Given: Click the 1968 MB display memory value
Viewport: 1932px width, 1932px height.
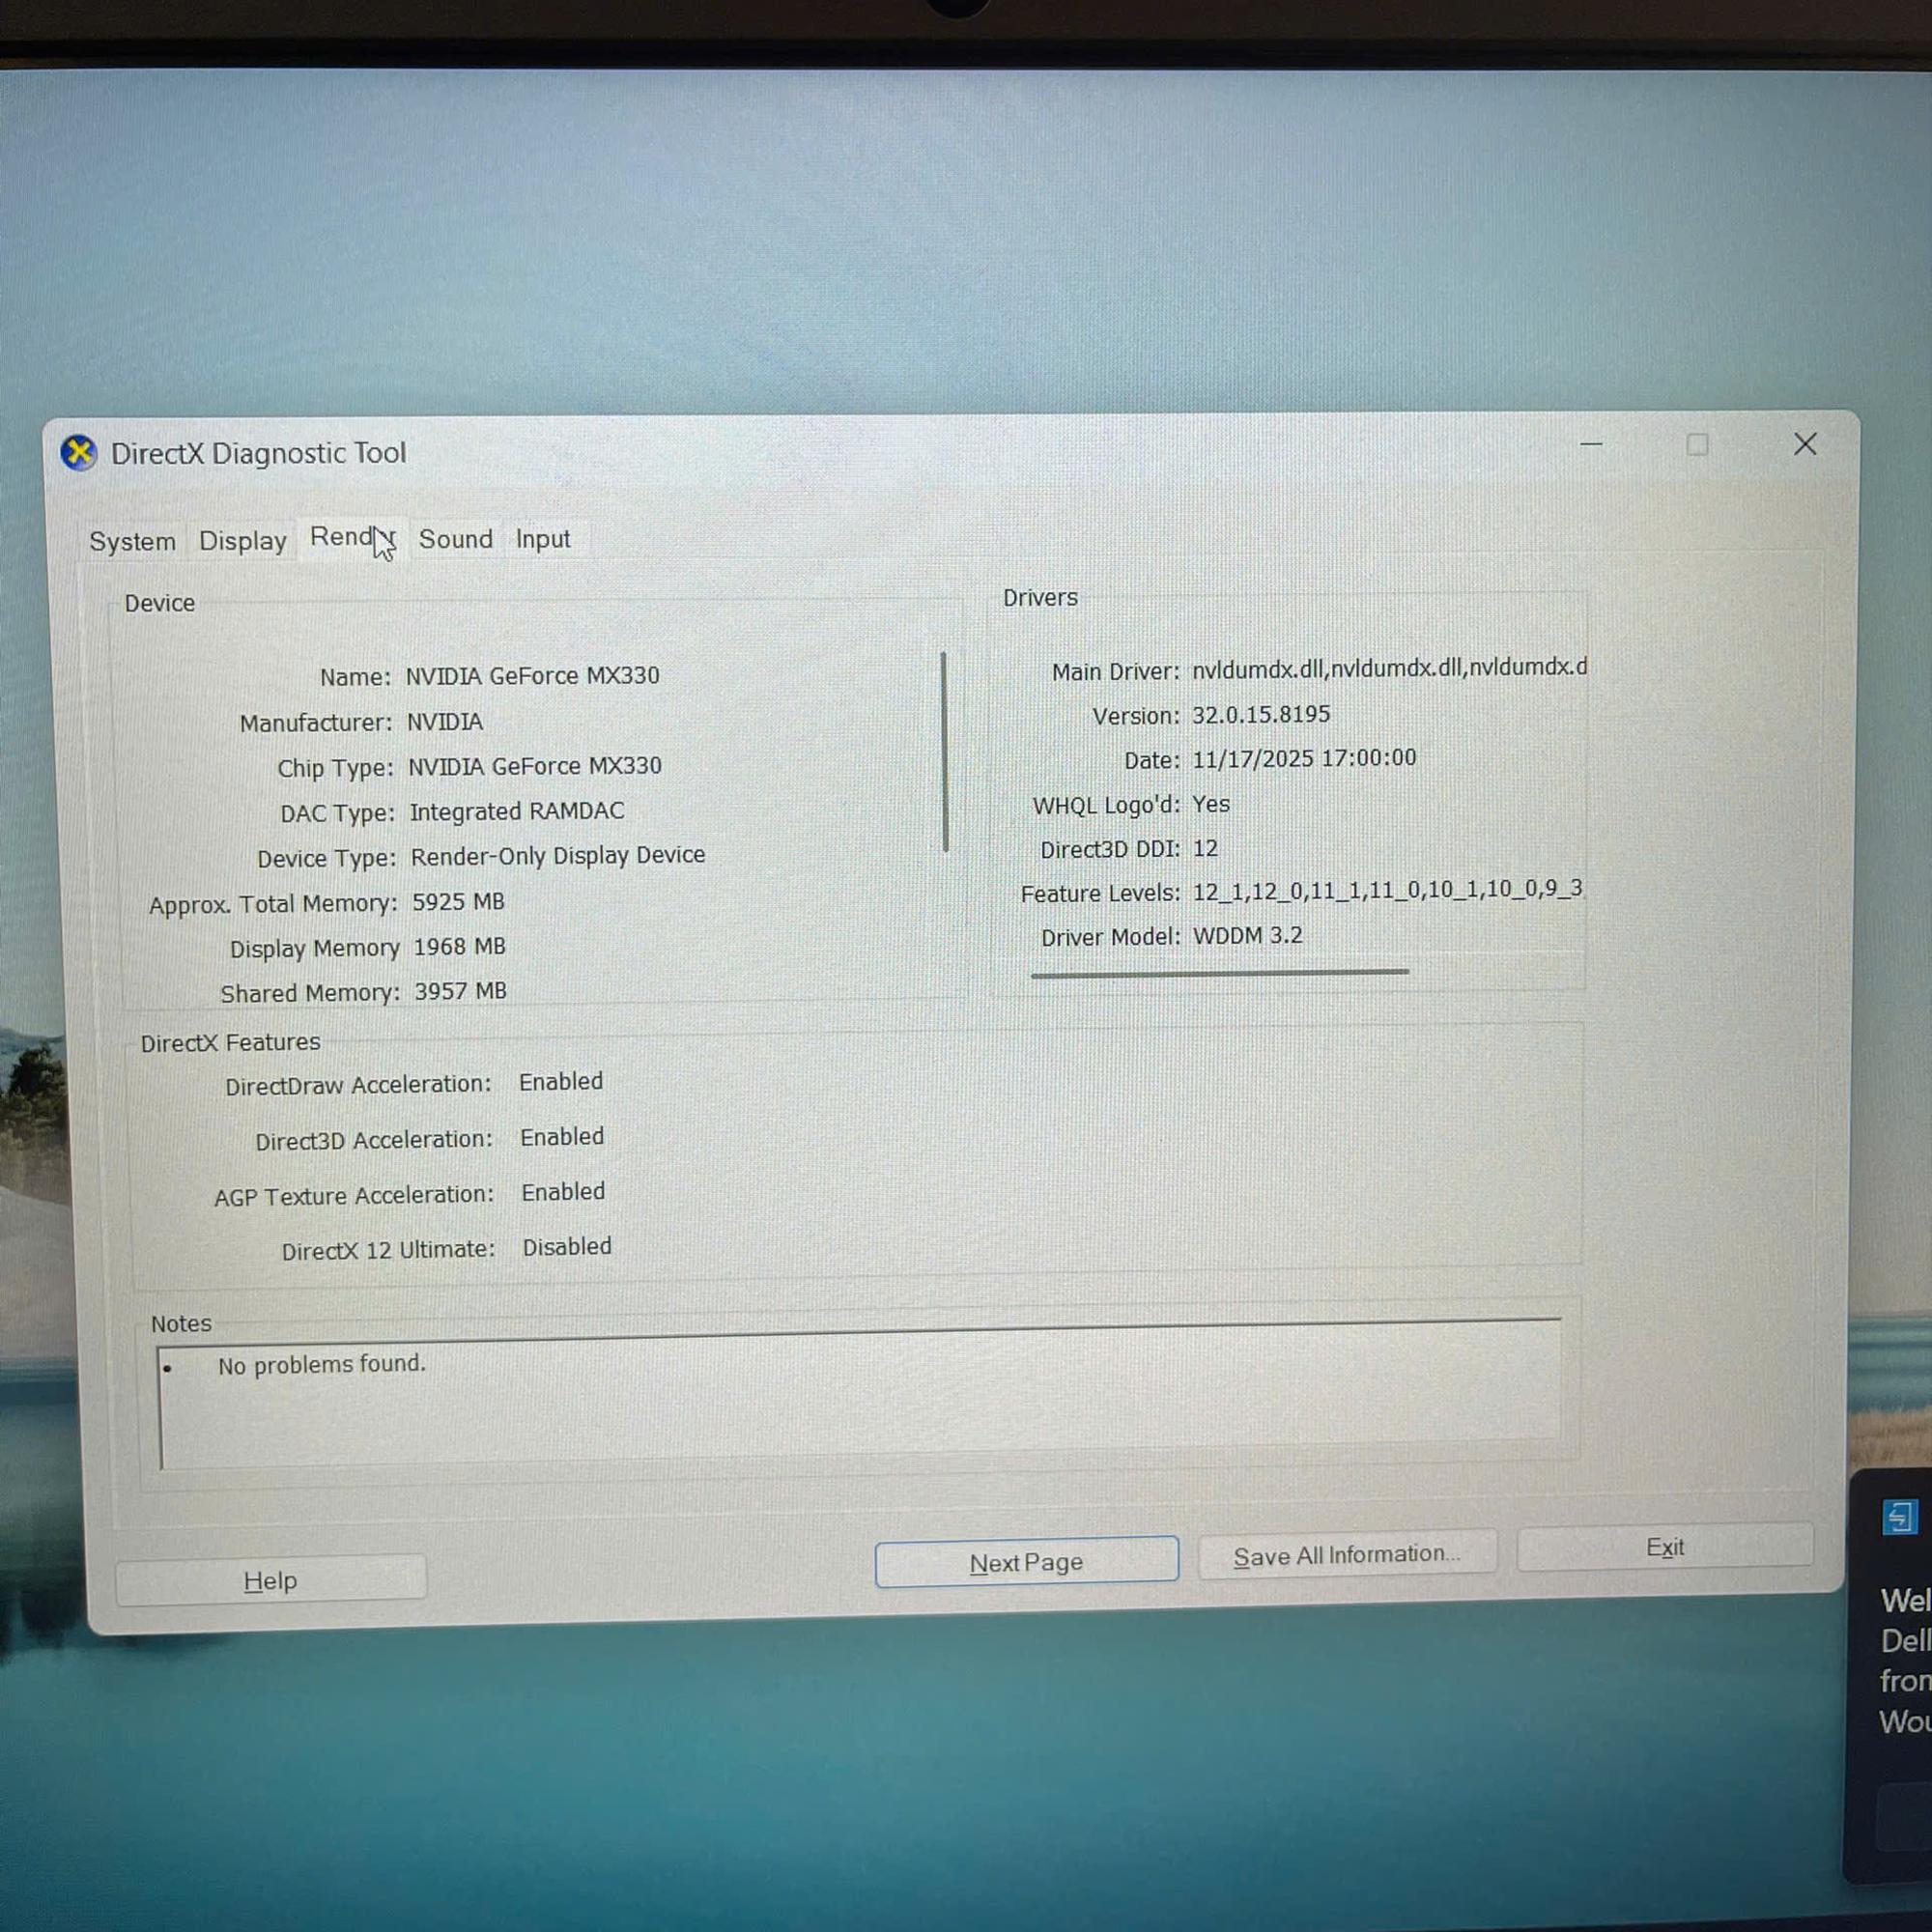Looking at the screenshot, I should [x=459, y=947].
